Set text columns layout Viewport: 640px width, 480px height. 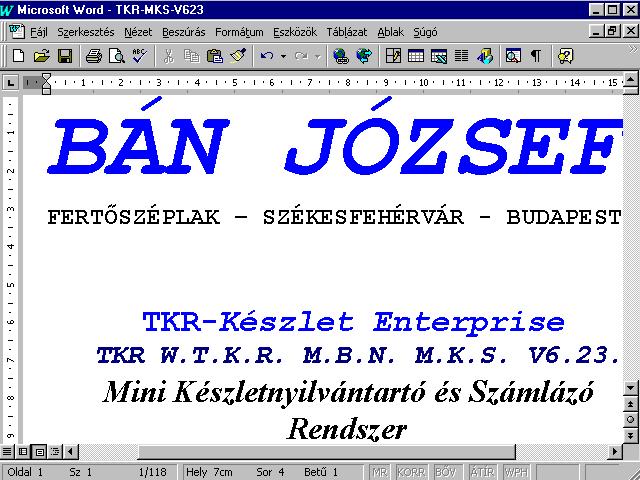tap(462, 56)
